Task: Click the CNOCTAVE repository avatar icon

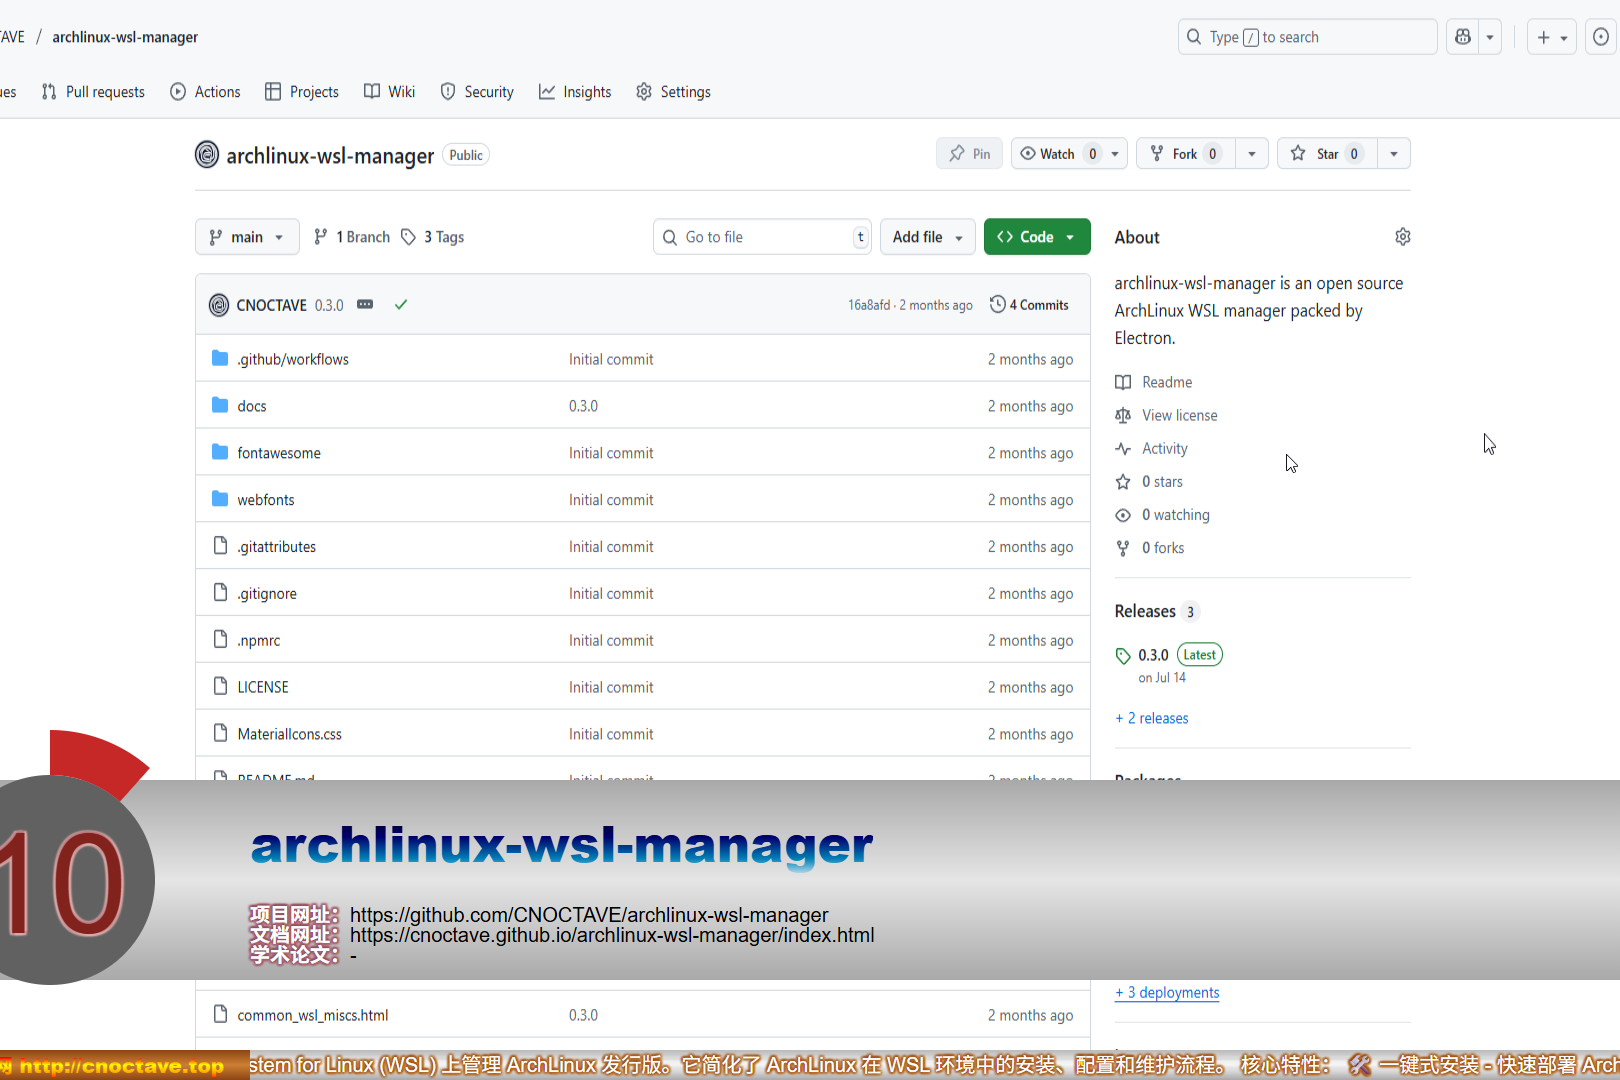Action: (207, 155)
